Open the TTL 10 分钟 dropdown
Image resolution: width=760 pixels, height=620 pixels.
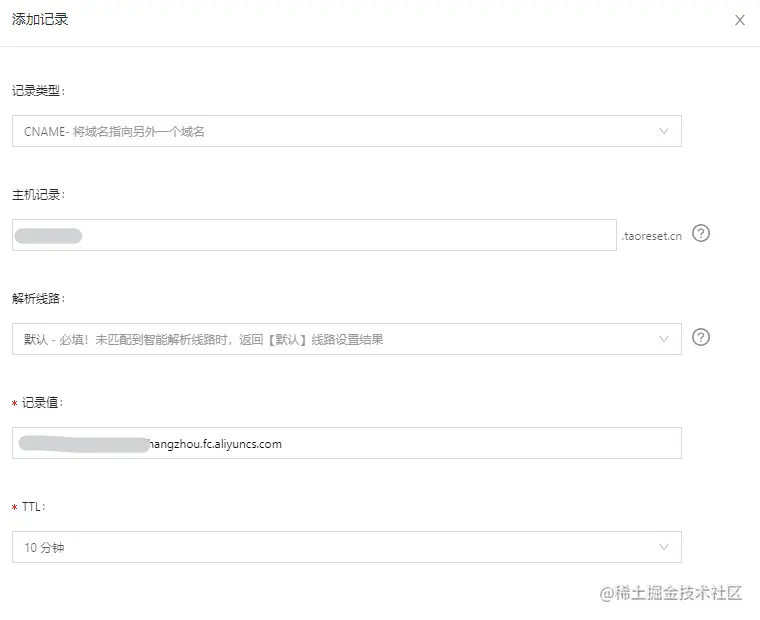[347, 547]
